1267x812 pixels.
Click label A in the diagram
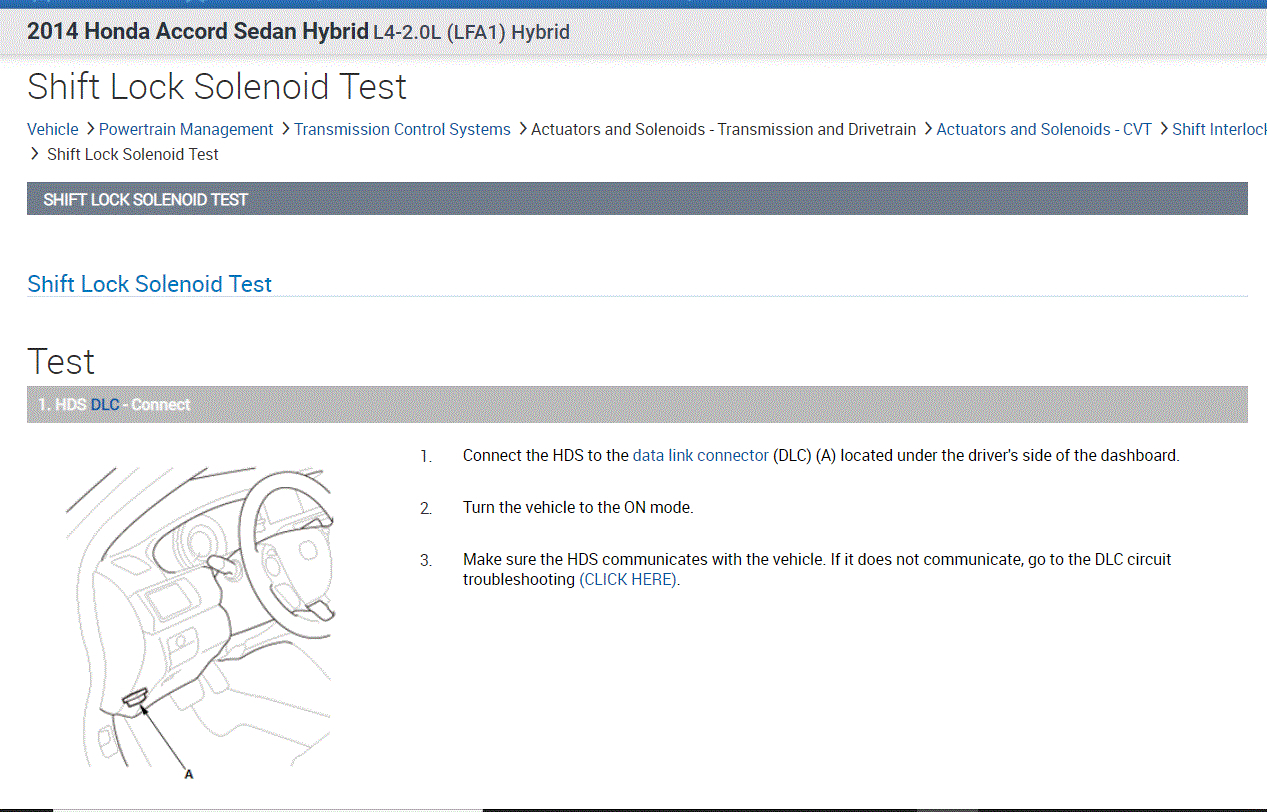[x=188, y=773]
